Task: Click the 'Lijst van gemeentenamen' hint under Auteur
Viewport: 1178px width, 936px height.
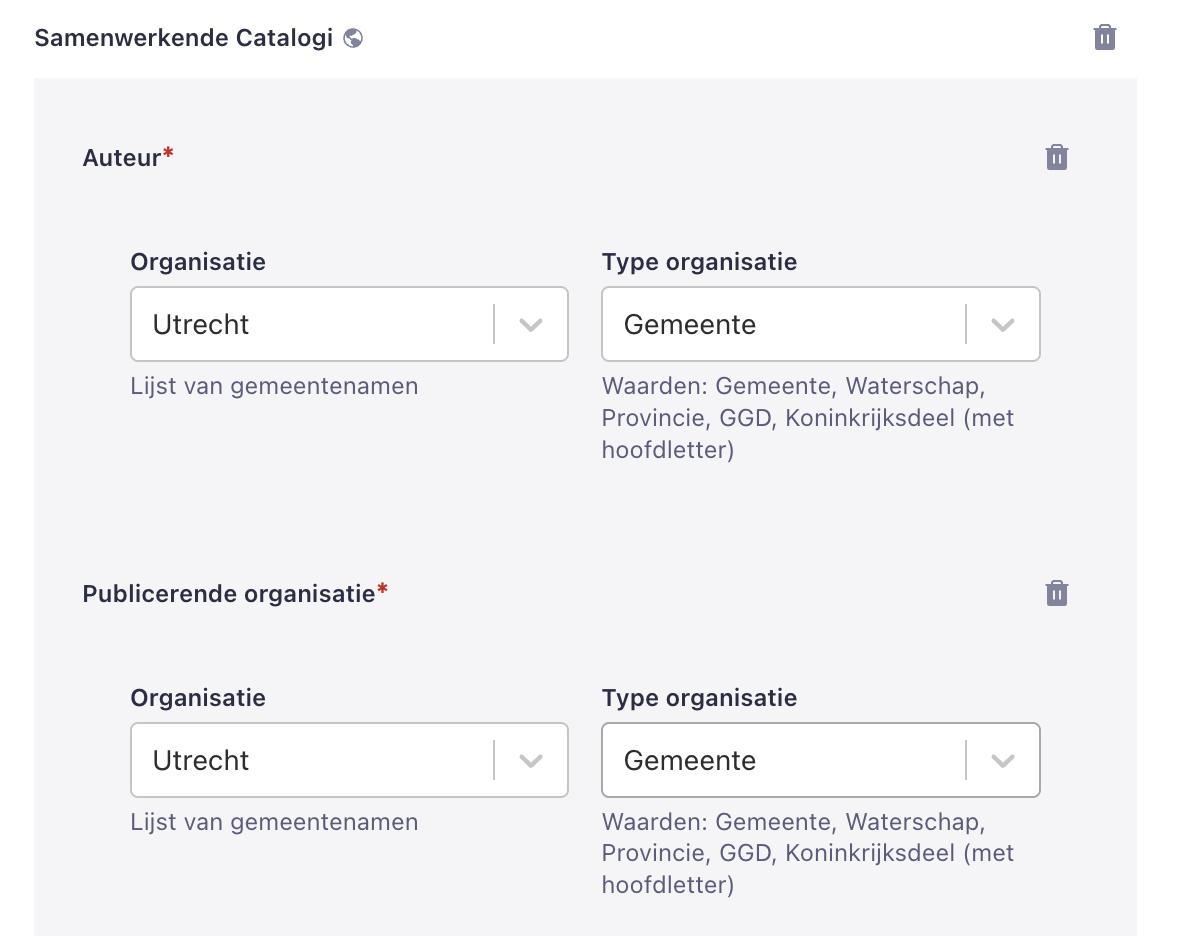Action: (x=274, y=386)
